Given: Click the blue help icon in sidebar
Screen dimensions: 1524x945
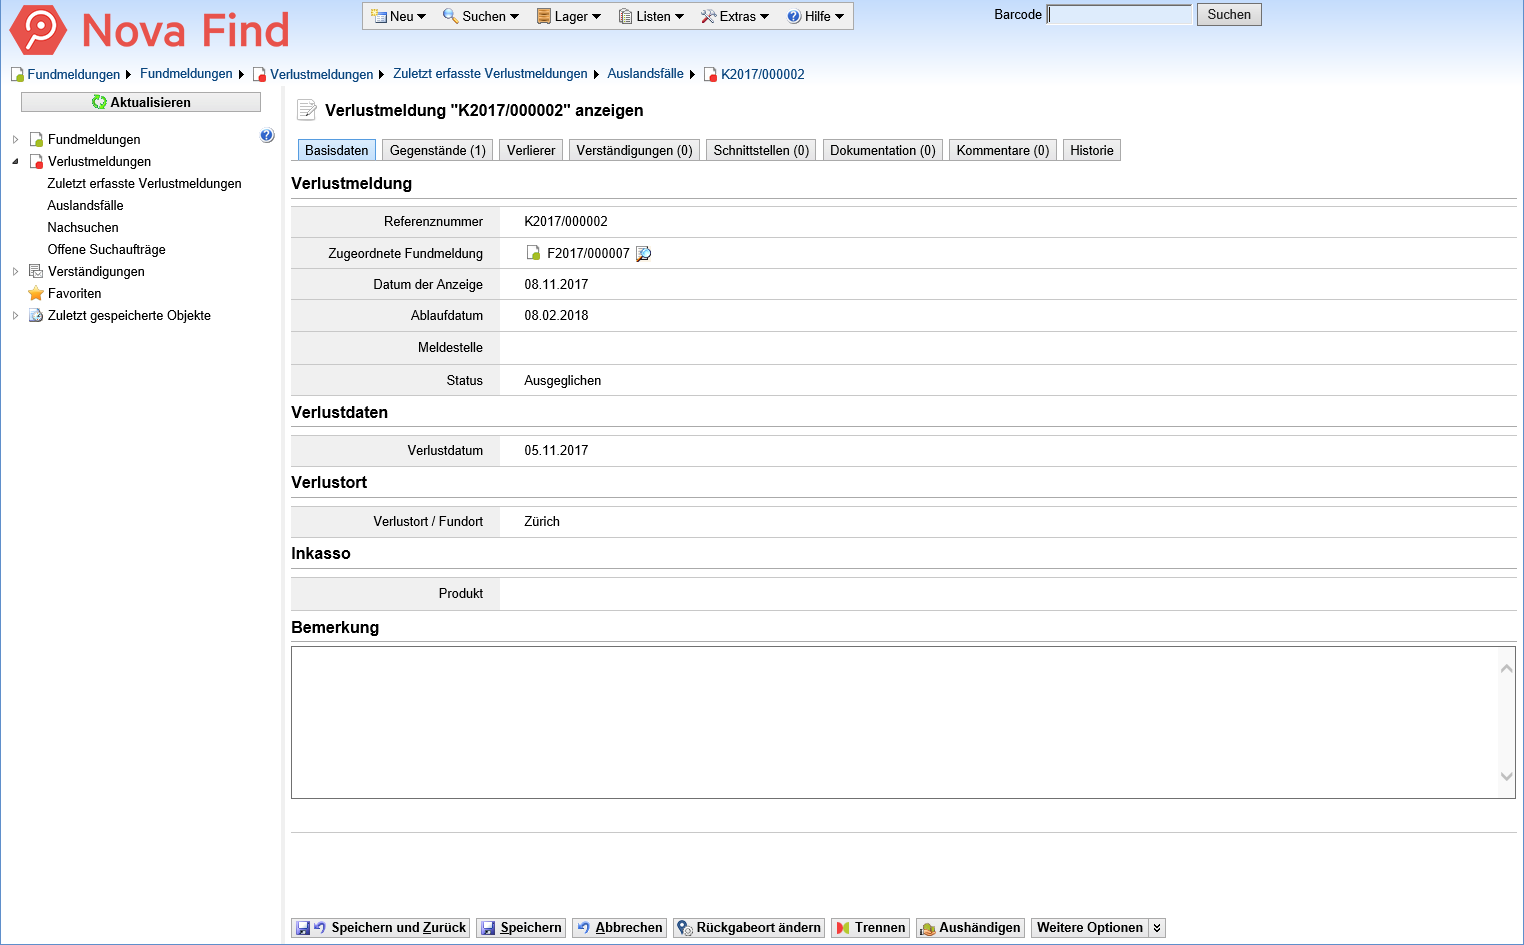Looking at the screenshot, I should [267, 136].
